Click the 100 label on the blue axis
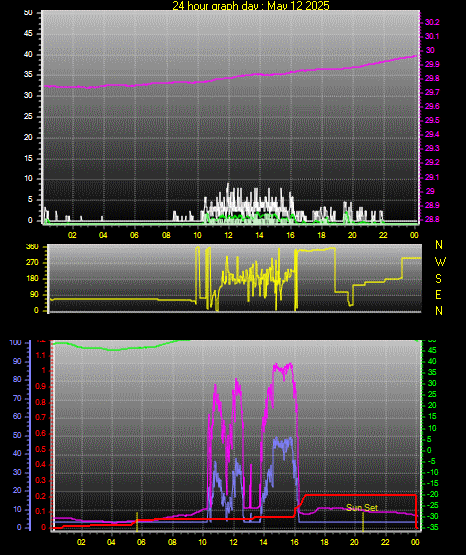 (16, 343)
